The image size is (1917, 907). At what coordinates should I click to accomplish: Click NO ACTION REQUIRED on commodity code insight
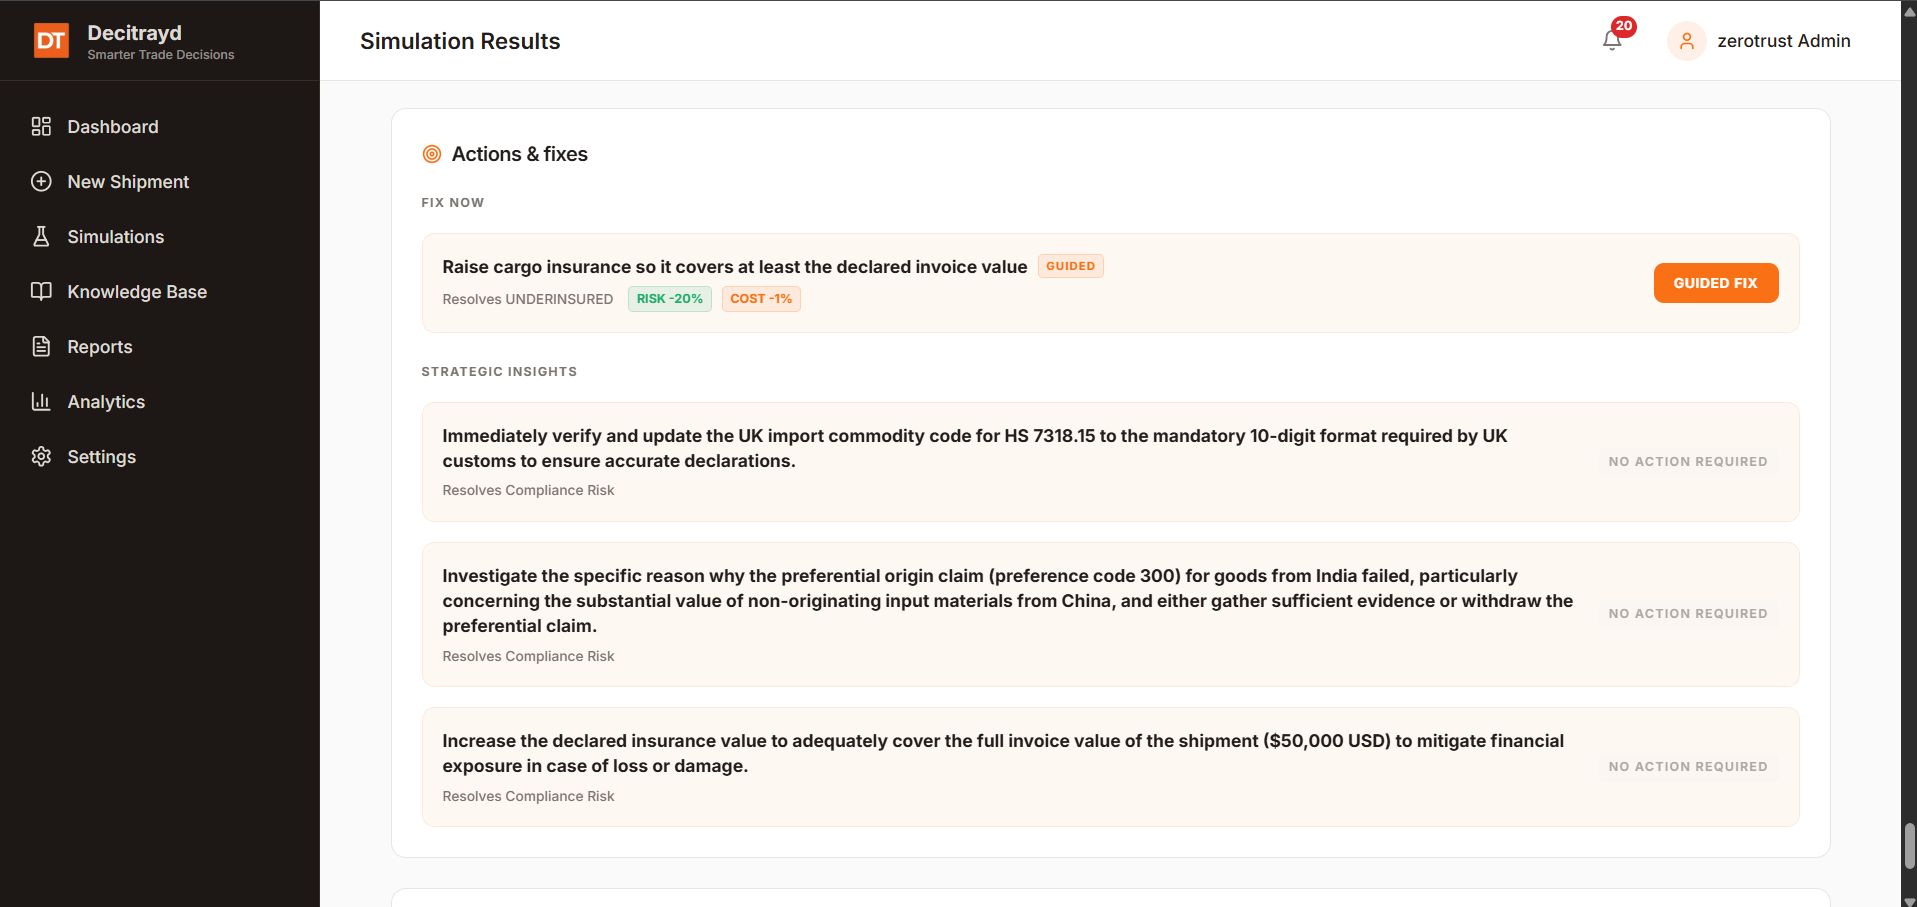pos(1687,462)
